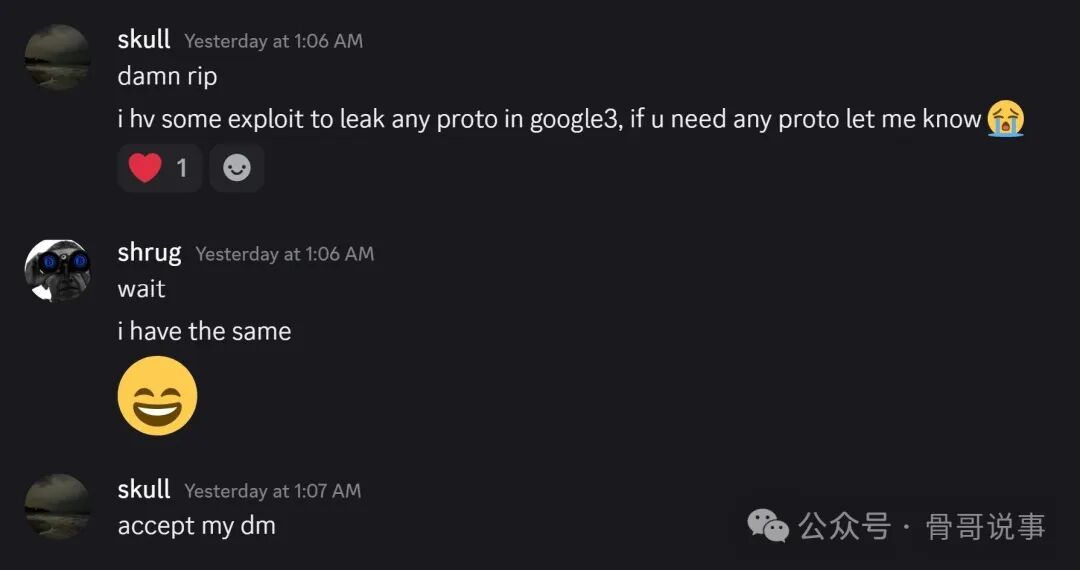Select the 'damn rip' message text

tap(167, 76)
